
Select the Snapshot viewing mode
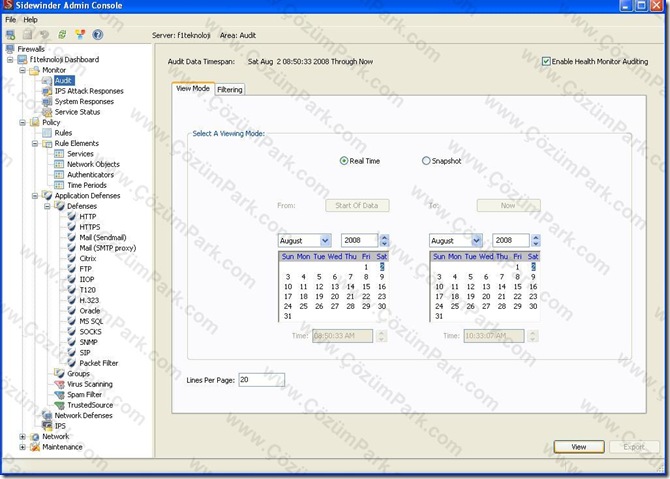pyautogui.click(x=426, y=161)
